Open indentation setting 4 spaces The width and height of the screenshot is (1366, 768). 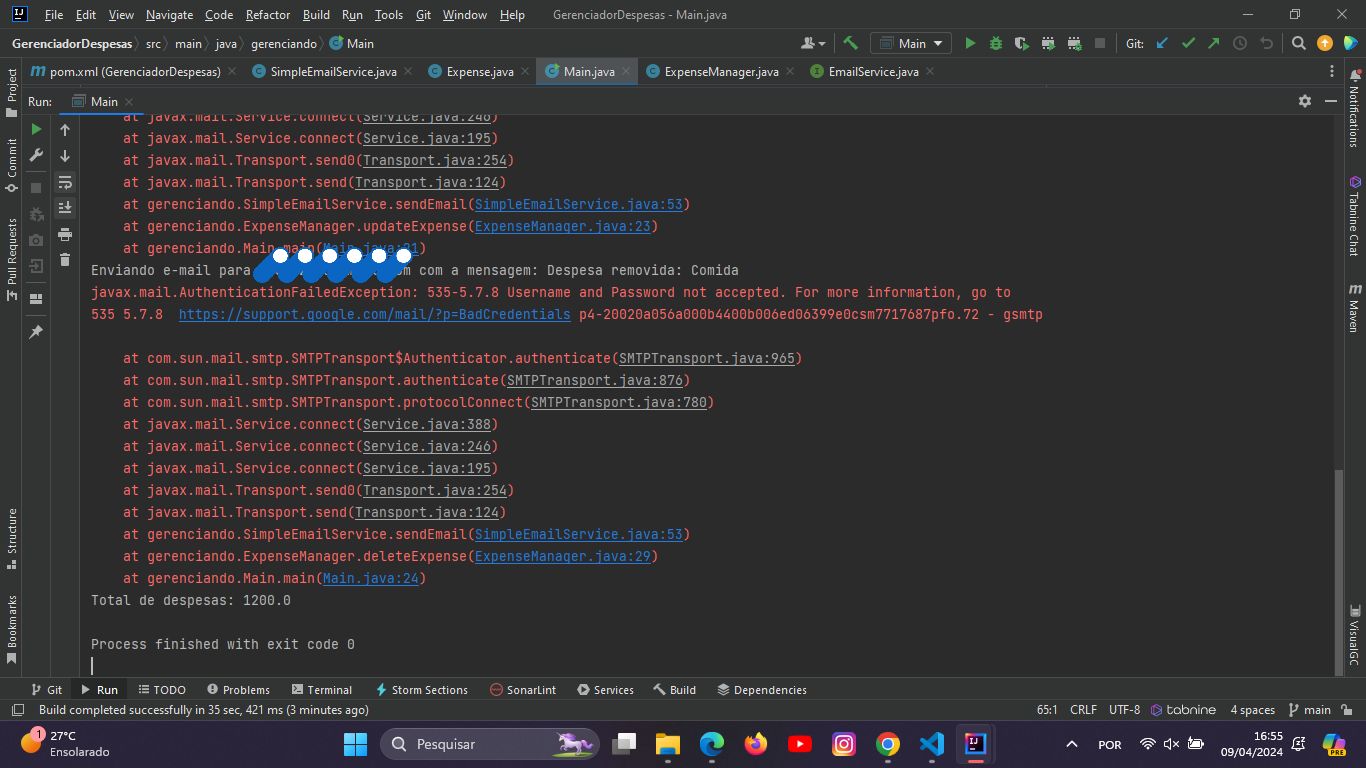point(1252,710)
